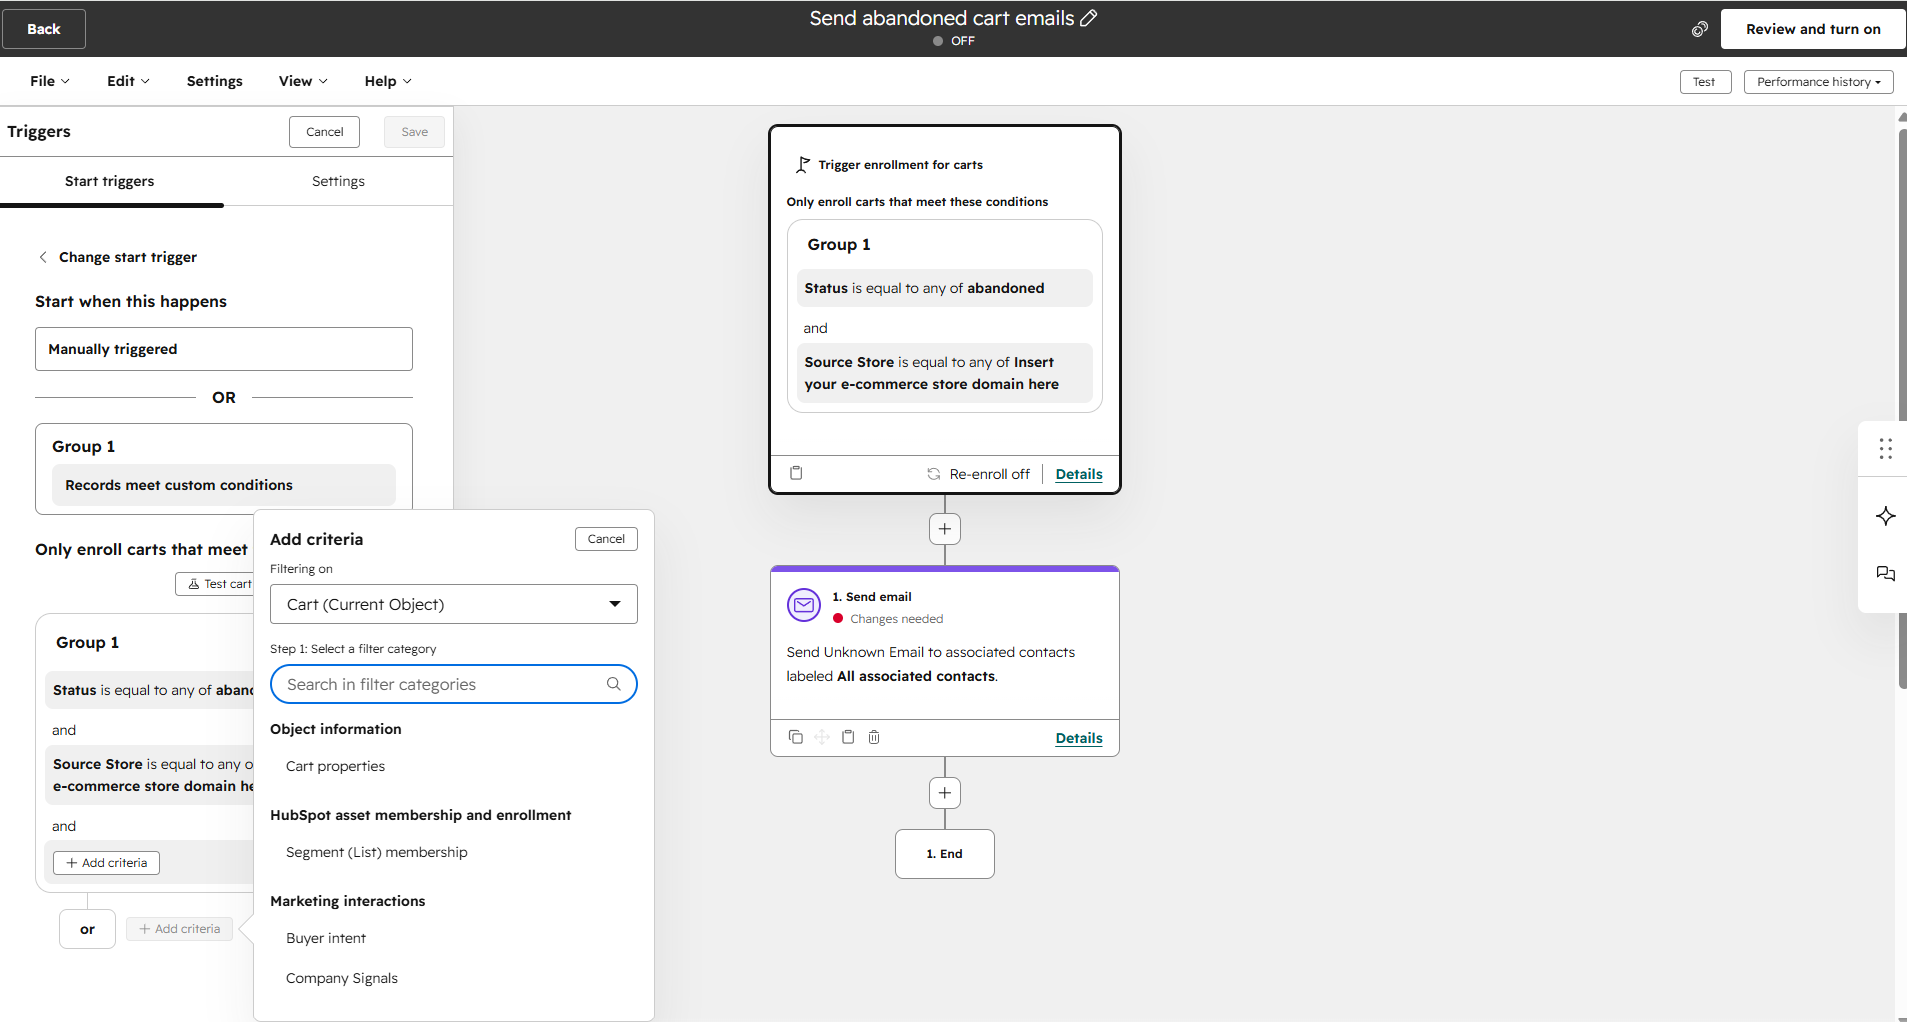Choose Buyer intent category

326,938
